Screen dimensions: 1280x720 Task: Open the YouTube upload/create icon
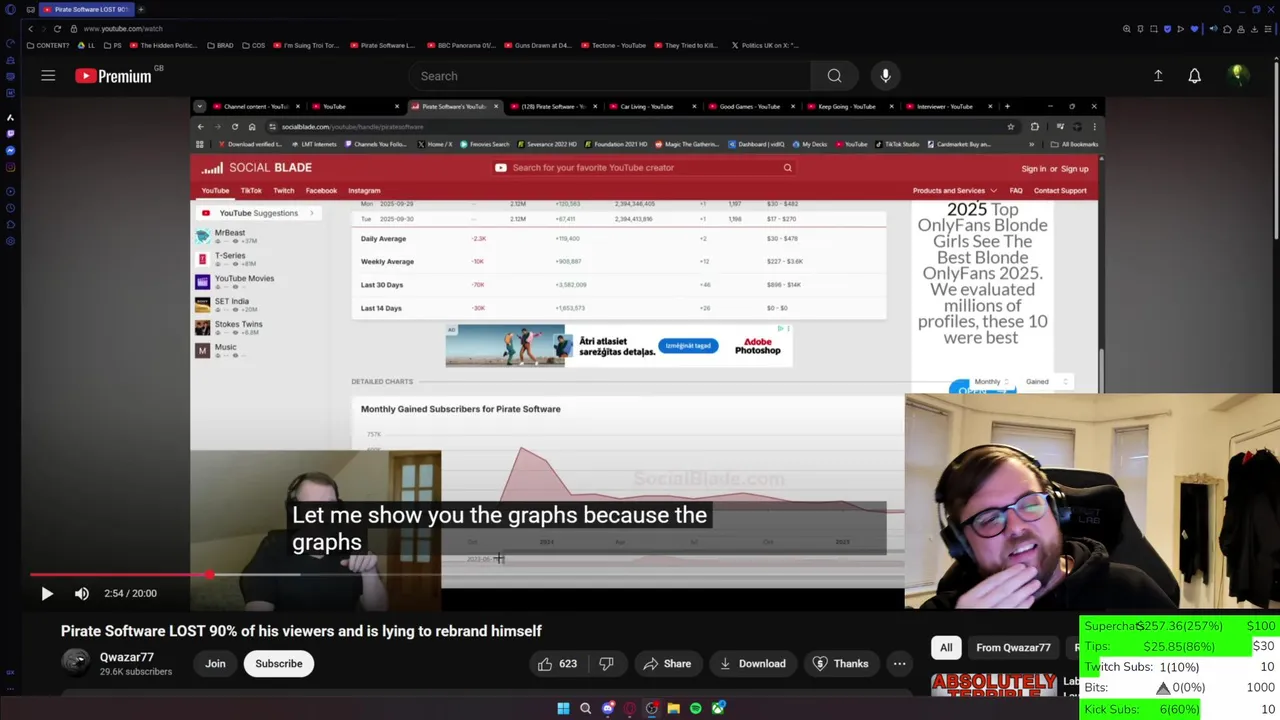[x=1158, y=76]
